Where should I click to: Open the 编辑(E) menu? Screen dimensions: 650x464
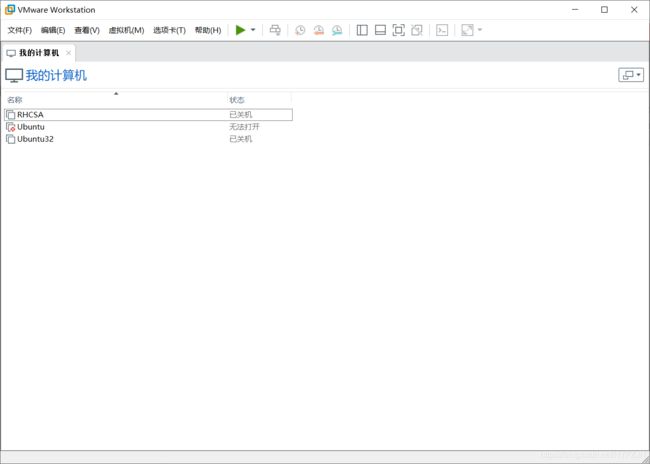[x=53, y=30]
